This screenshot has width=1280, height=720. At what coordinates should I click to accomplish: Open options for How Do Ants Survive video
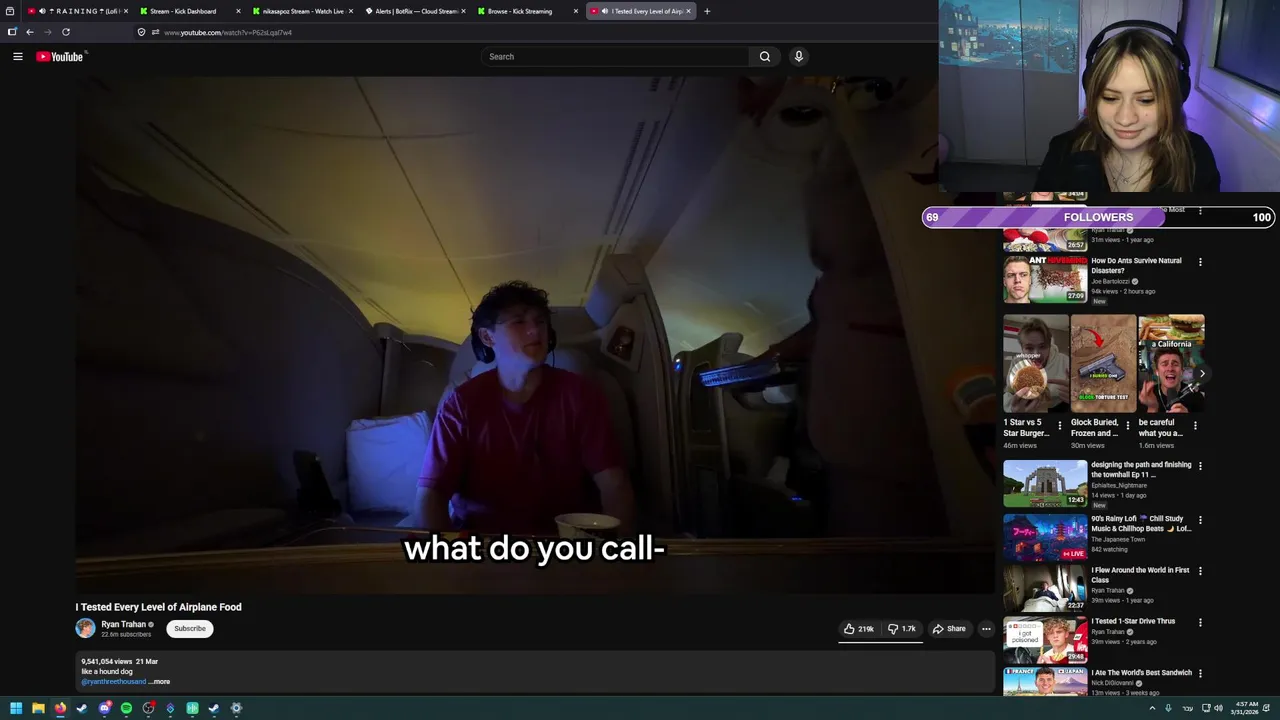point(1200,262)
